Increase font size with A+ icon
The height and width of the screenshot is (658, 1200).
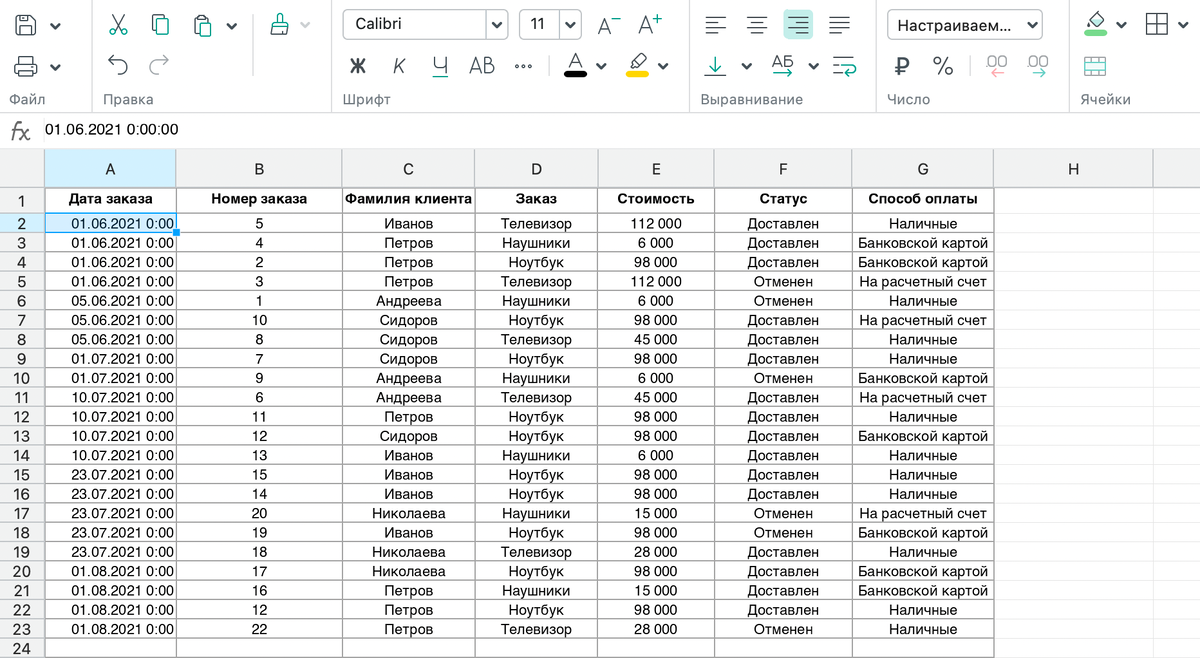[x=650, y=24]
